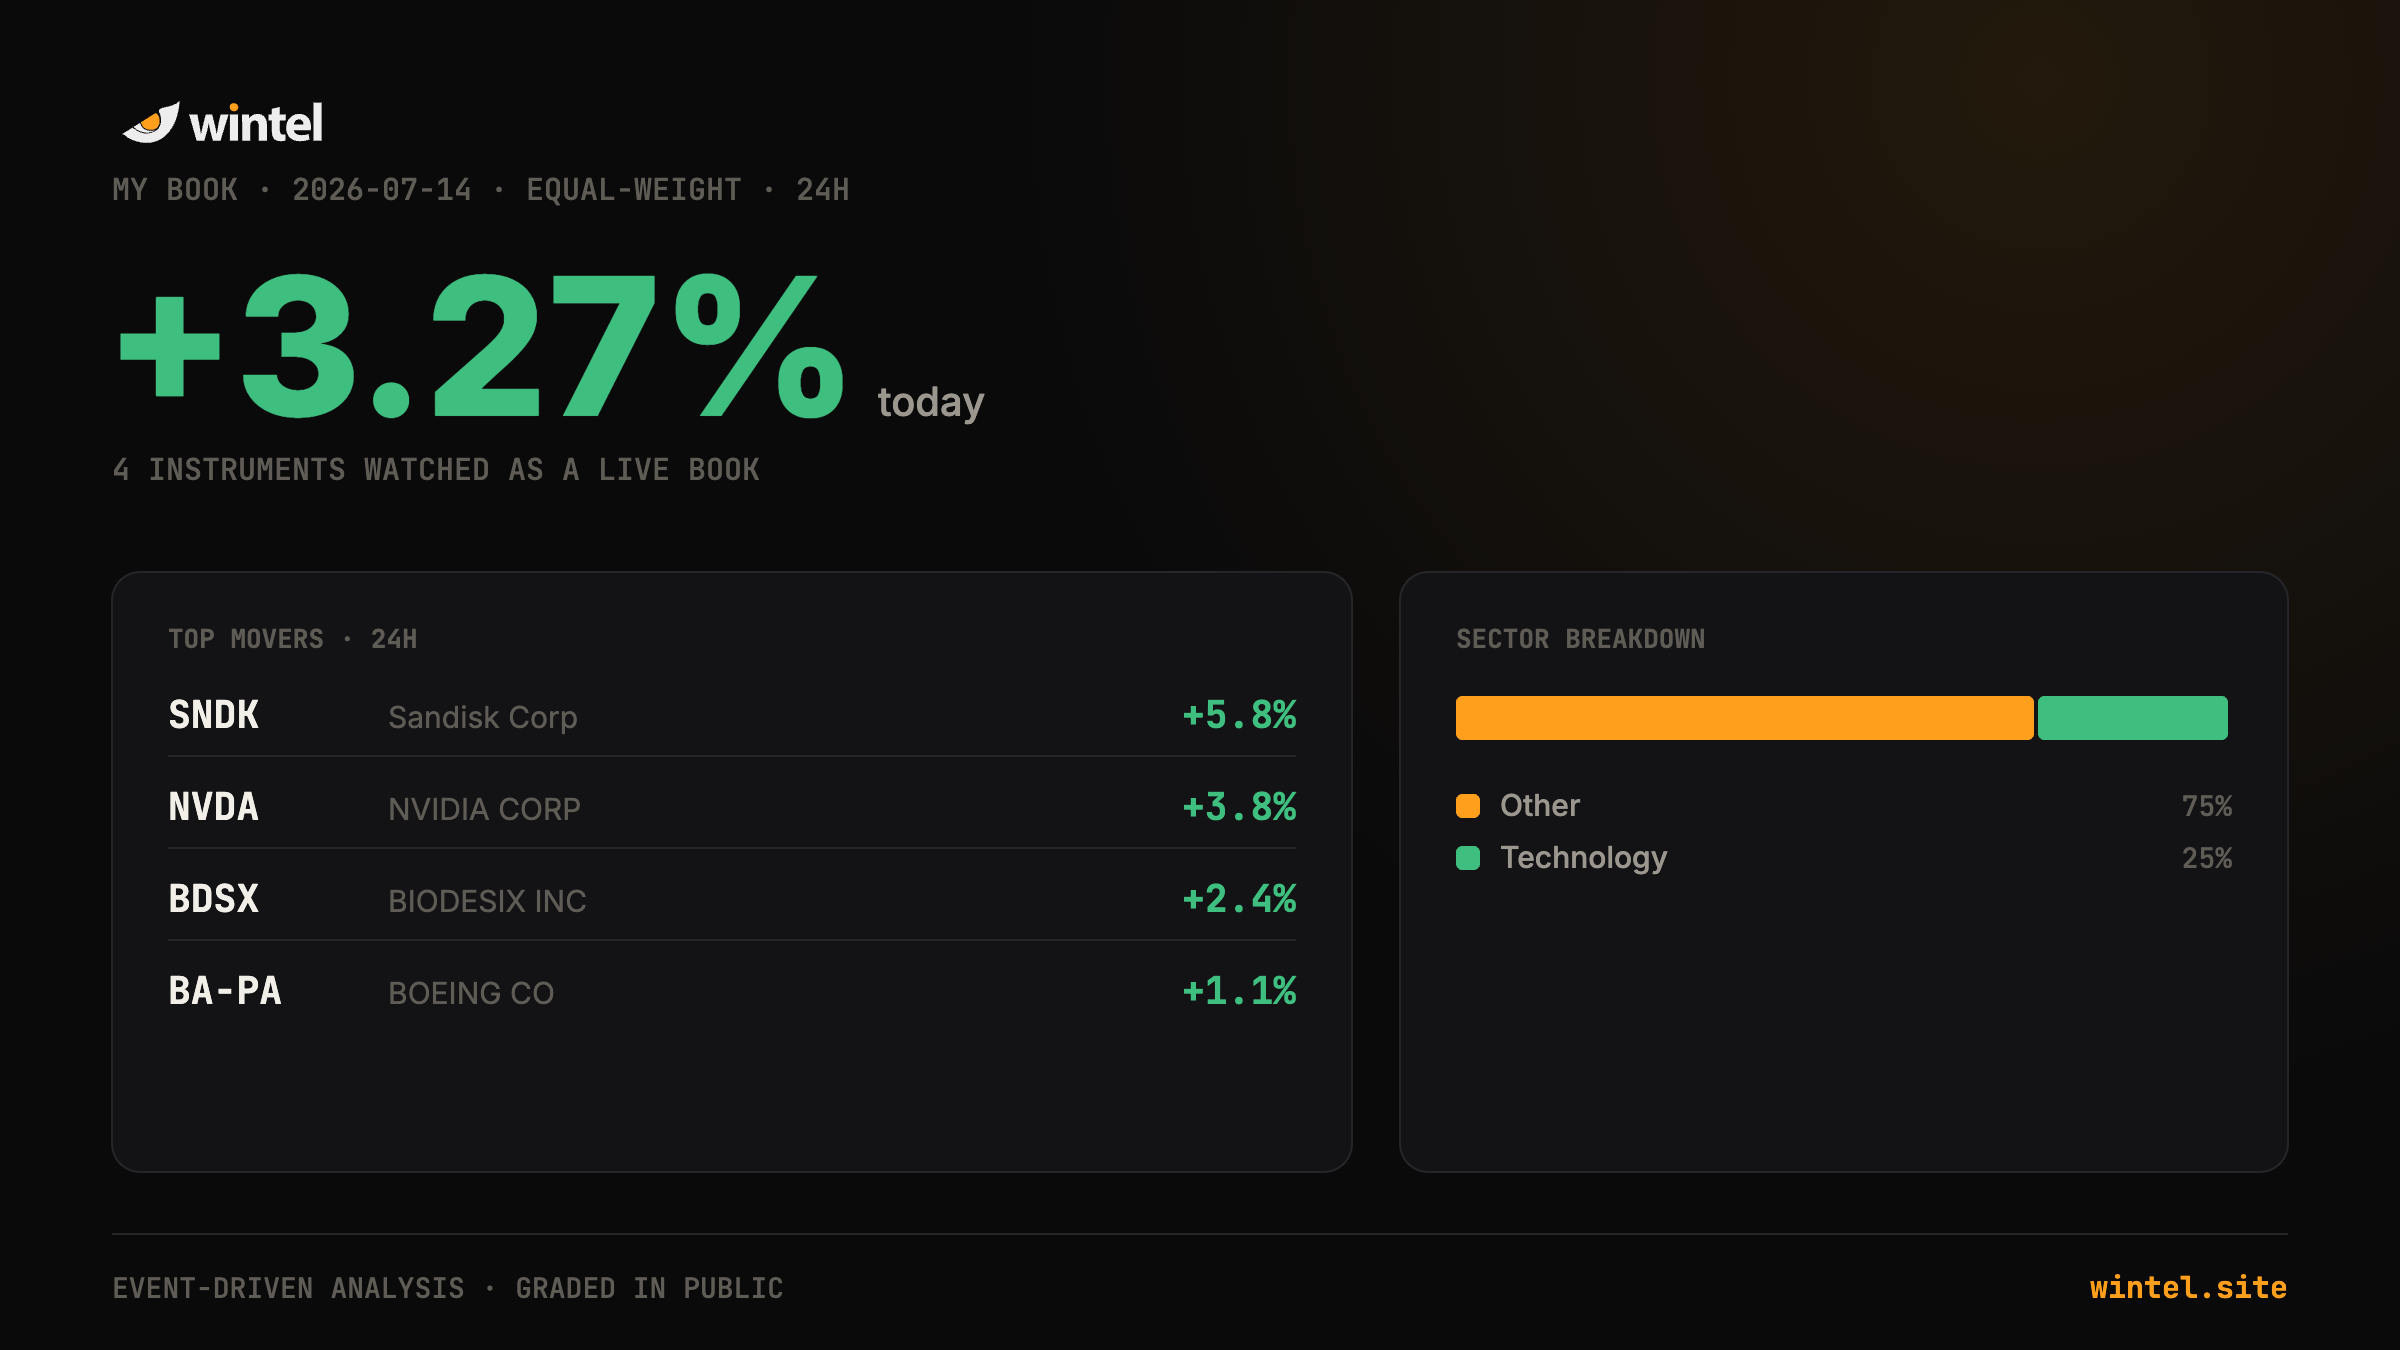Select the green Technology legend square

coord(1468,858)
